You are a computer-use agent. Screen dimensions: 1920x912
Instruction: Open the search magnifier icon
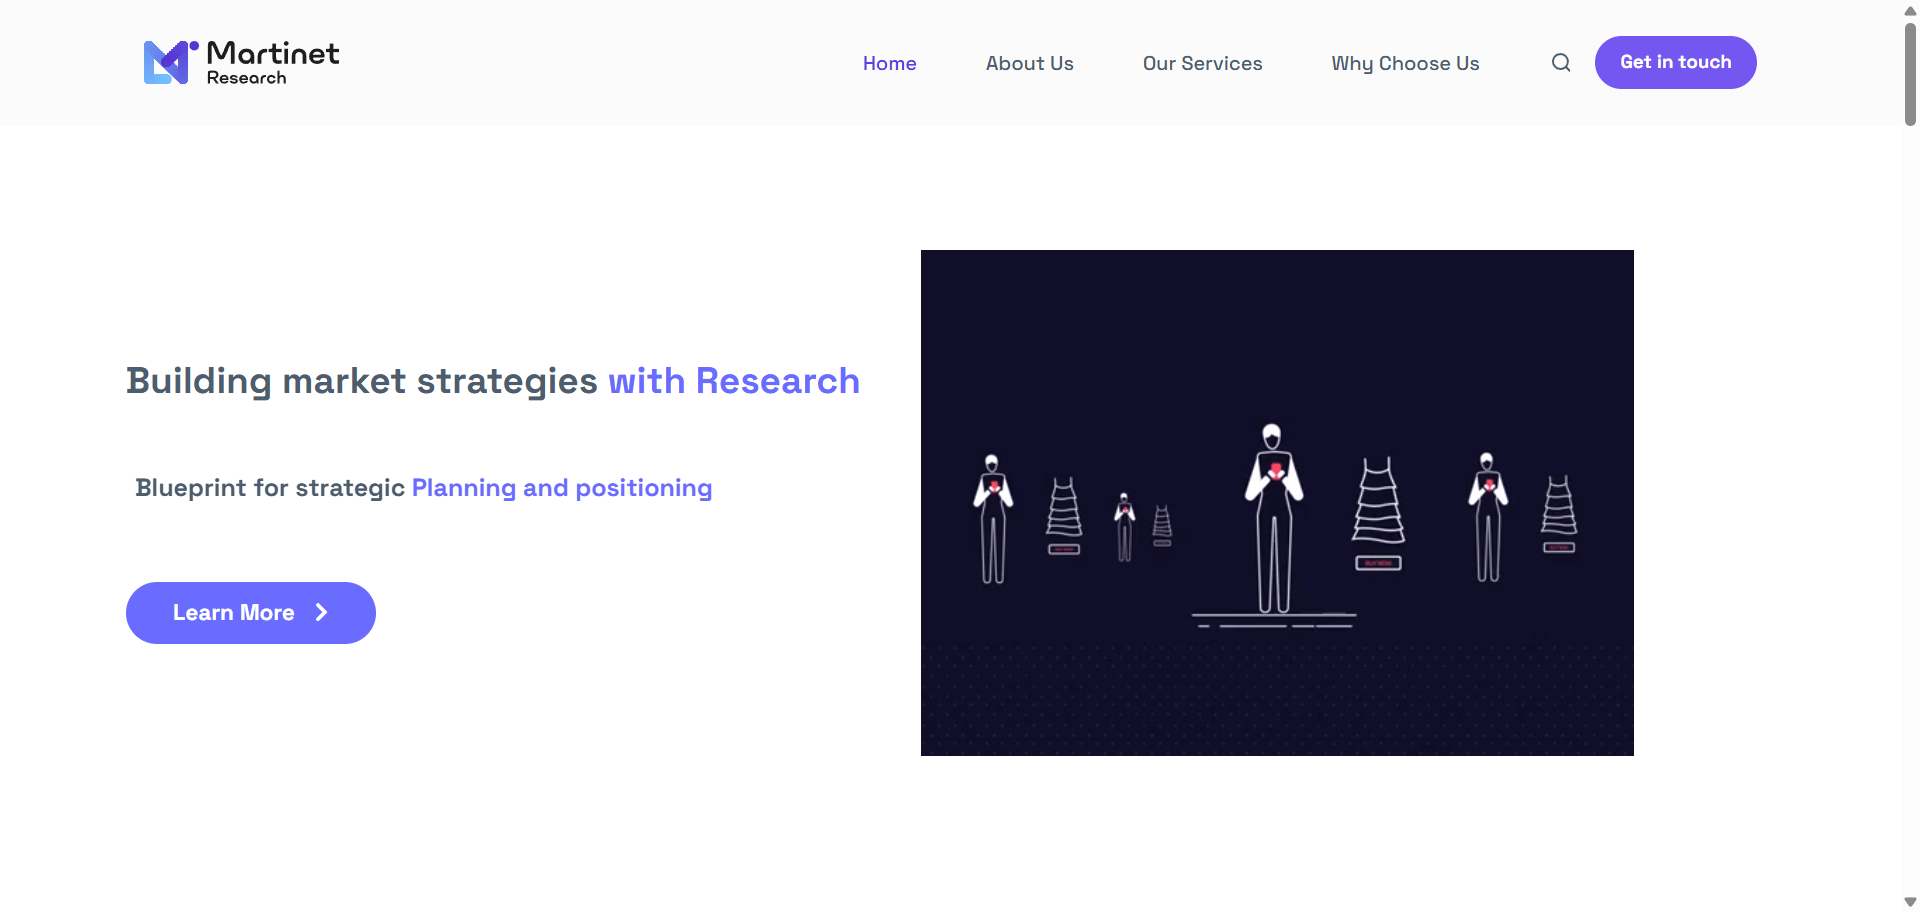[x=1561, y=63]
